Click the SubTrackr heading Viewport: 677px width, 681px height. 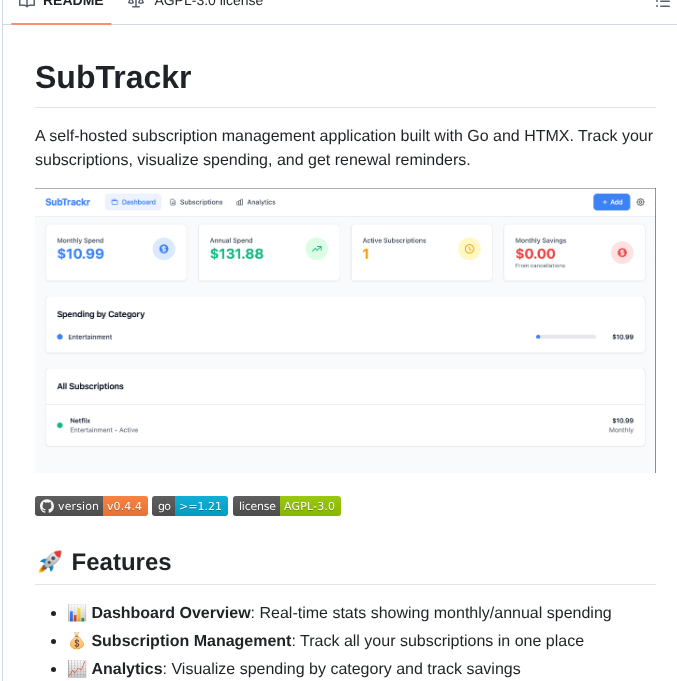tap(113, 78)
